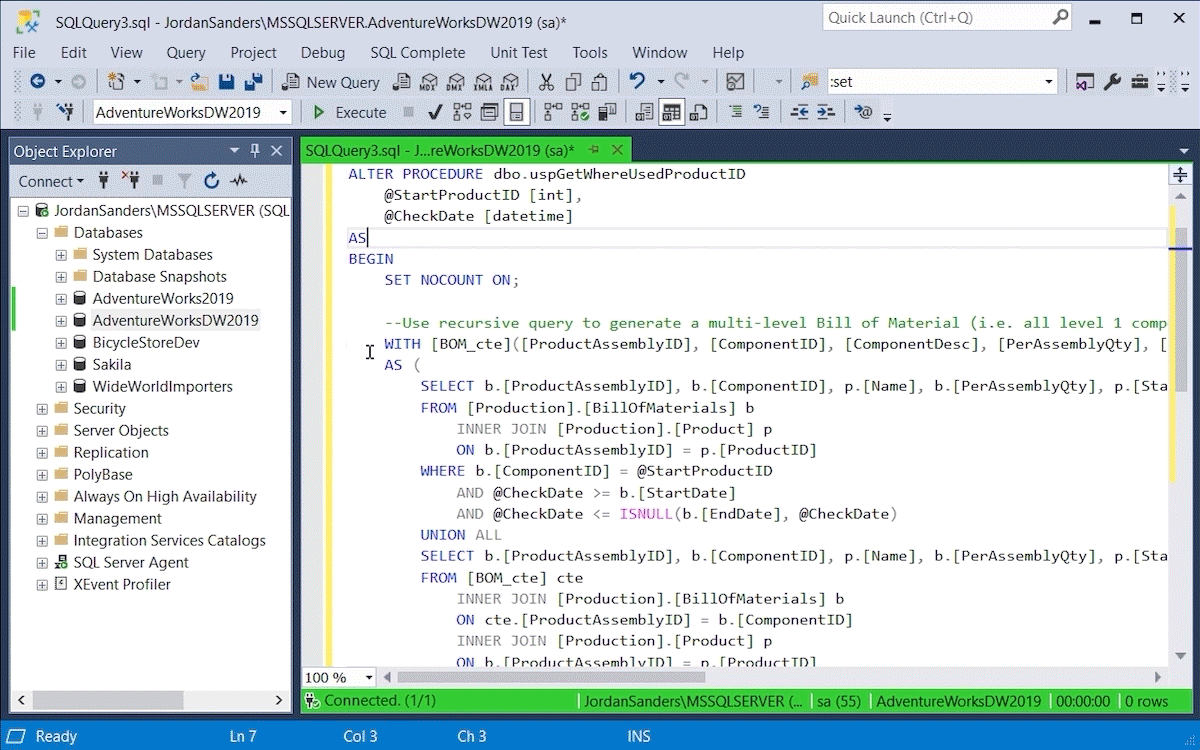Refresh the Object Explorer tree
This screenshot has height=750, width=1200.
click(x=211, y=181)
